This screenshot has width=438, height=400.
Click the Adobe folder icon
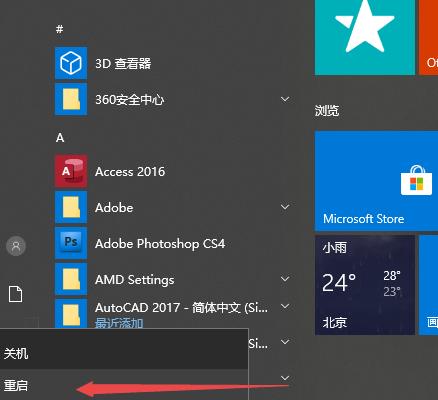point(71,207)
